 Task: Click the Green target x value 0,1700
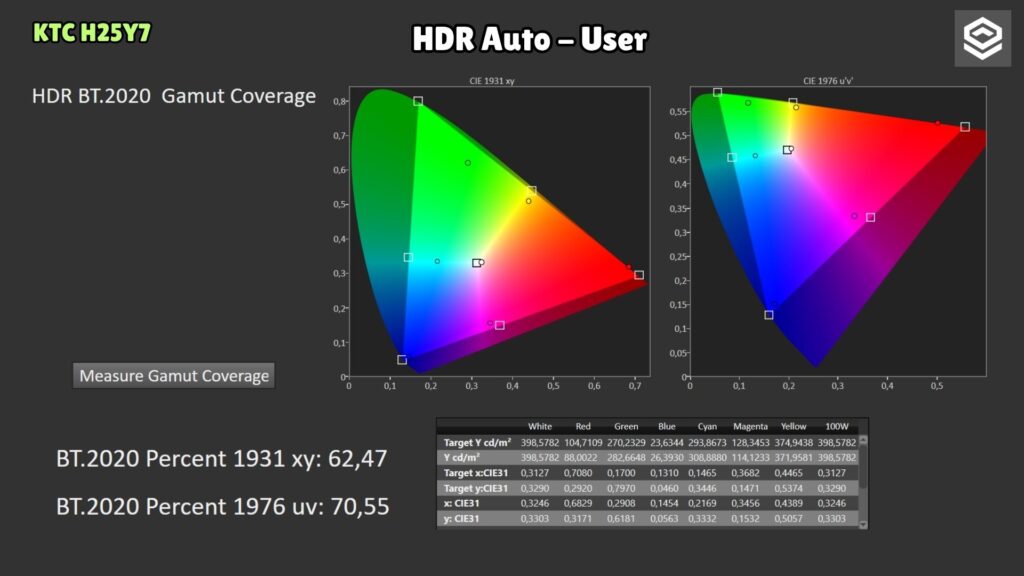(620, 473)
